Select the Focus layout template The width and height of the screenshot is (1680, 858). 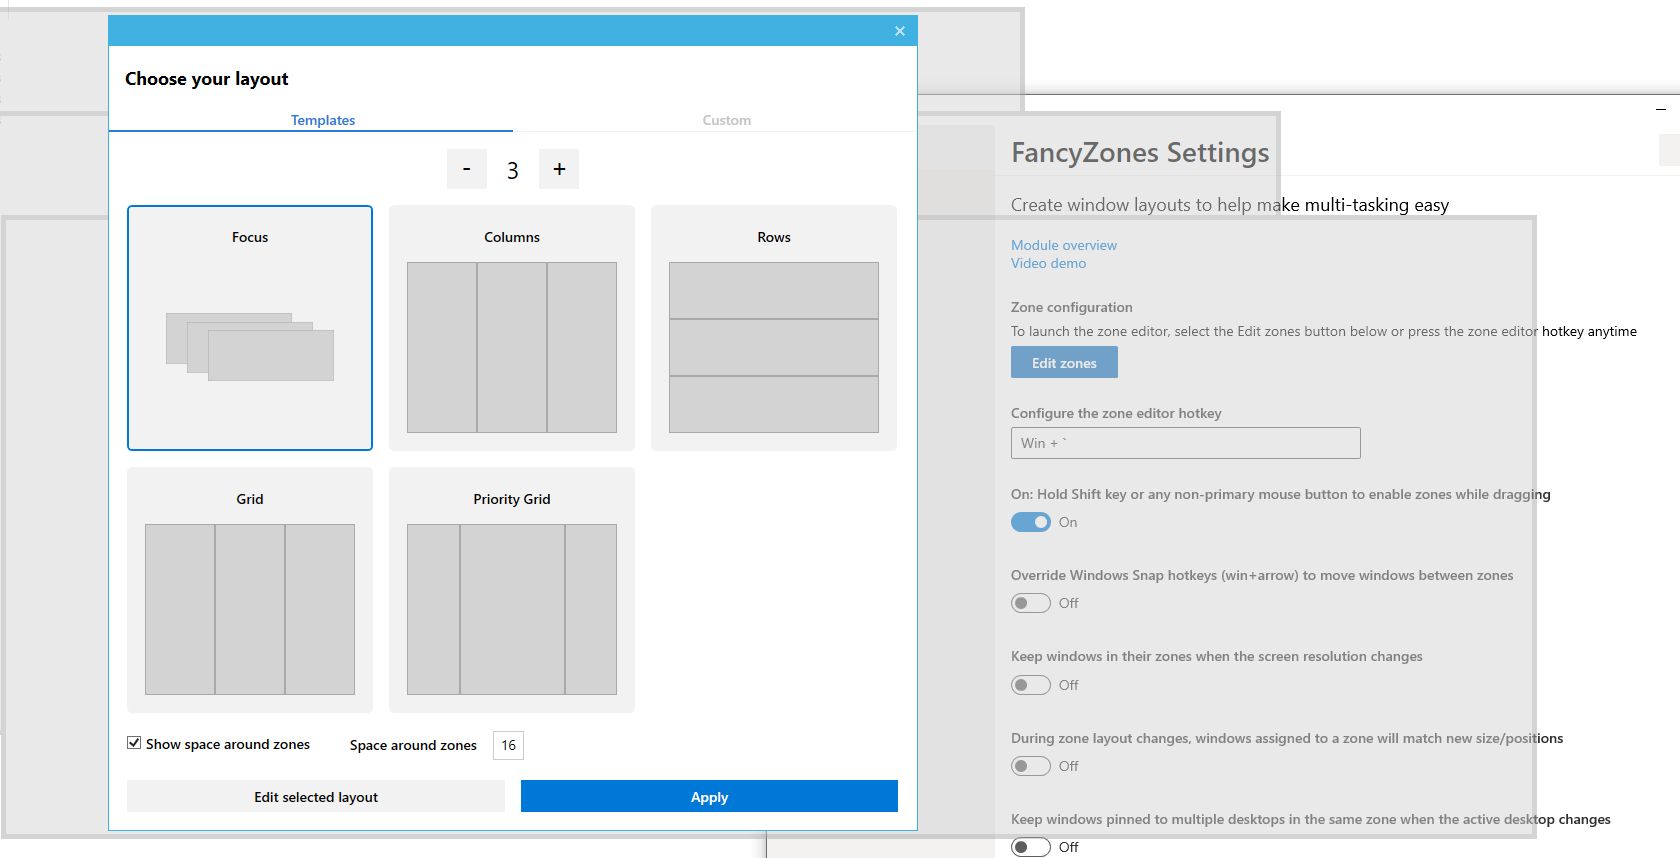tap(250, 328)
